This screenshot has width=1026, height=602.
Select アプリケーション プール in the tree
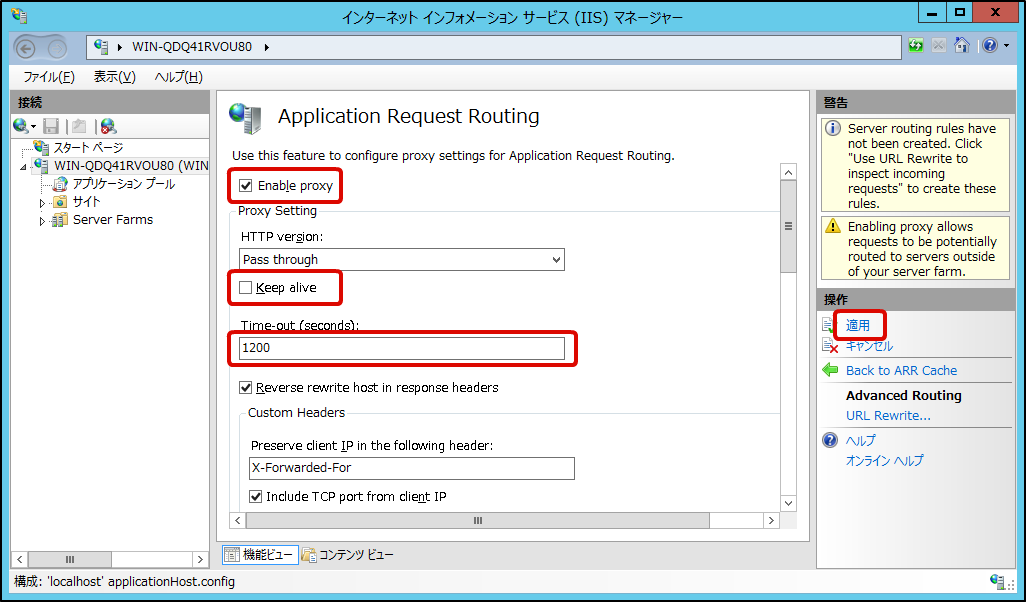point(124,184)
